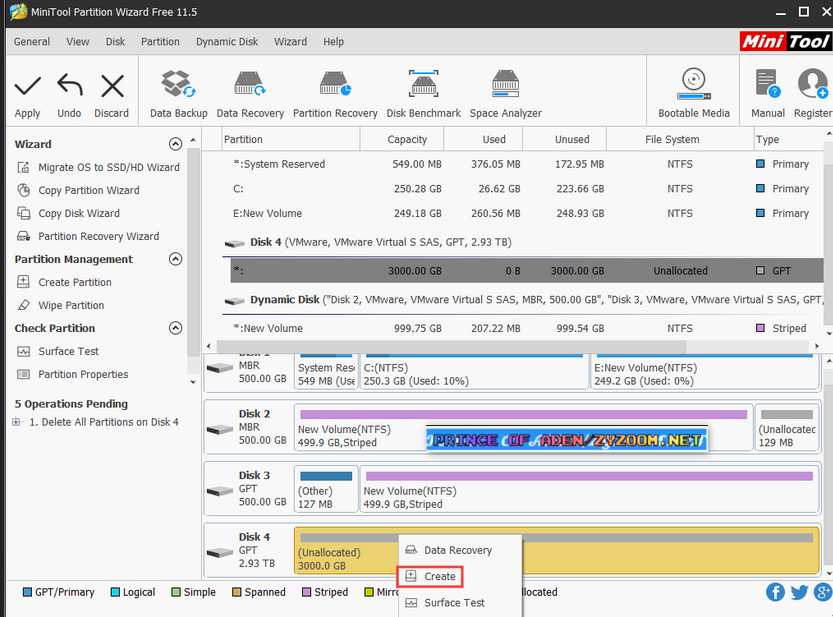Click the Disk 2 drive icon in disk map
Viewport: 833px width, 617px height.
coord(220,429)
